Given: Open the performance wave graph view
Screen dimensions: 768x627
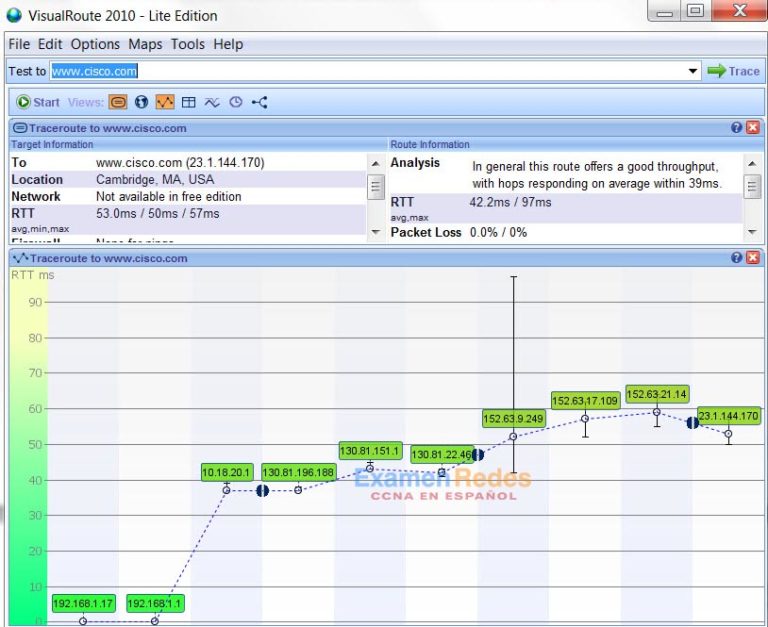Looking at the screenshot, I should point(212,102).
